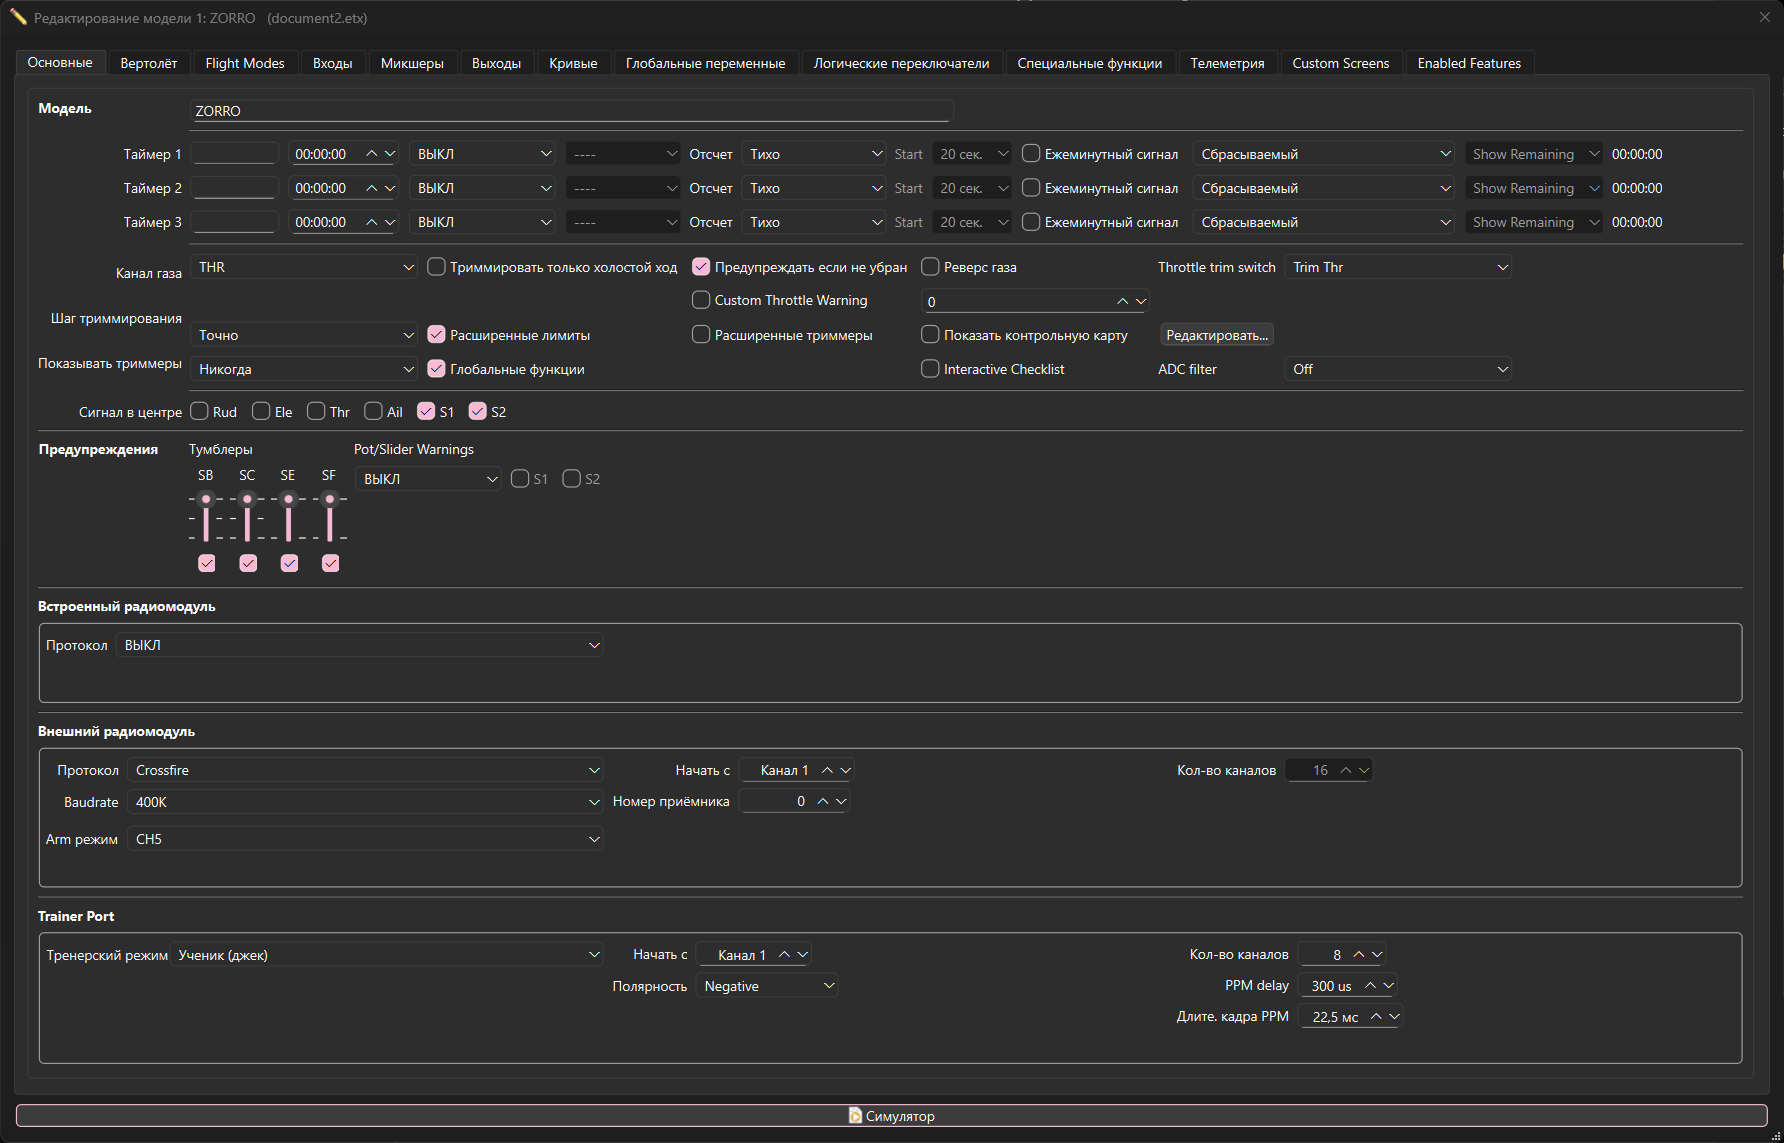
Task: Adjust the SC switch position slider
Action: 247,519
